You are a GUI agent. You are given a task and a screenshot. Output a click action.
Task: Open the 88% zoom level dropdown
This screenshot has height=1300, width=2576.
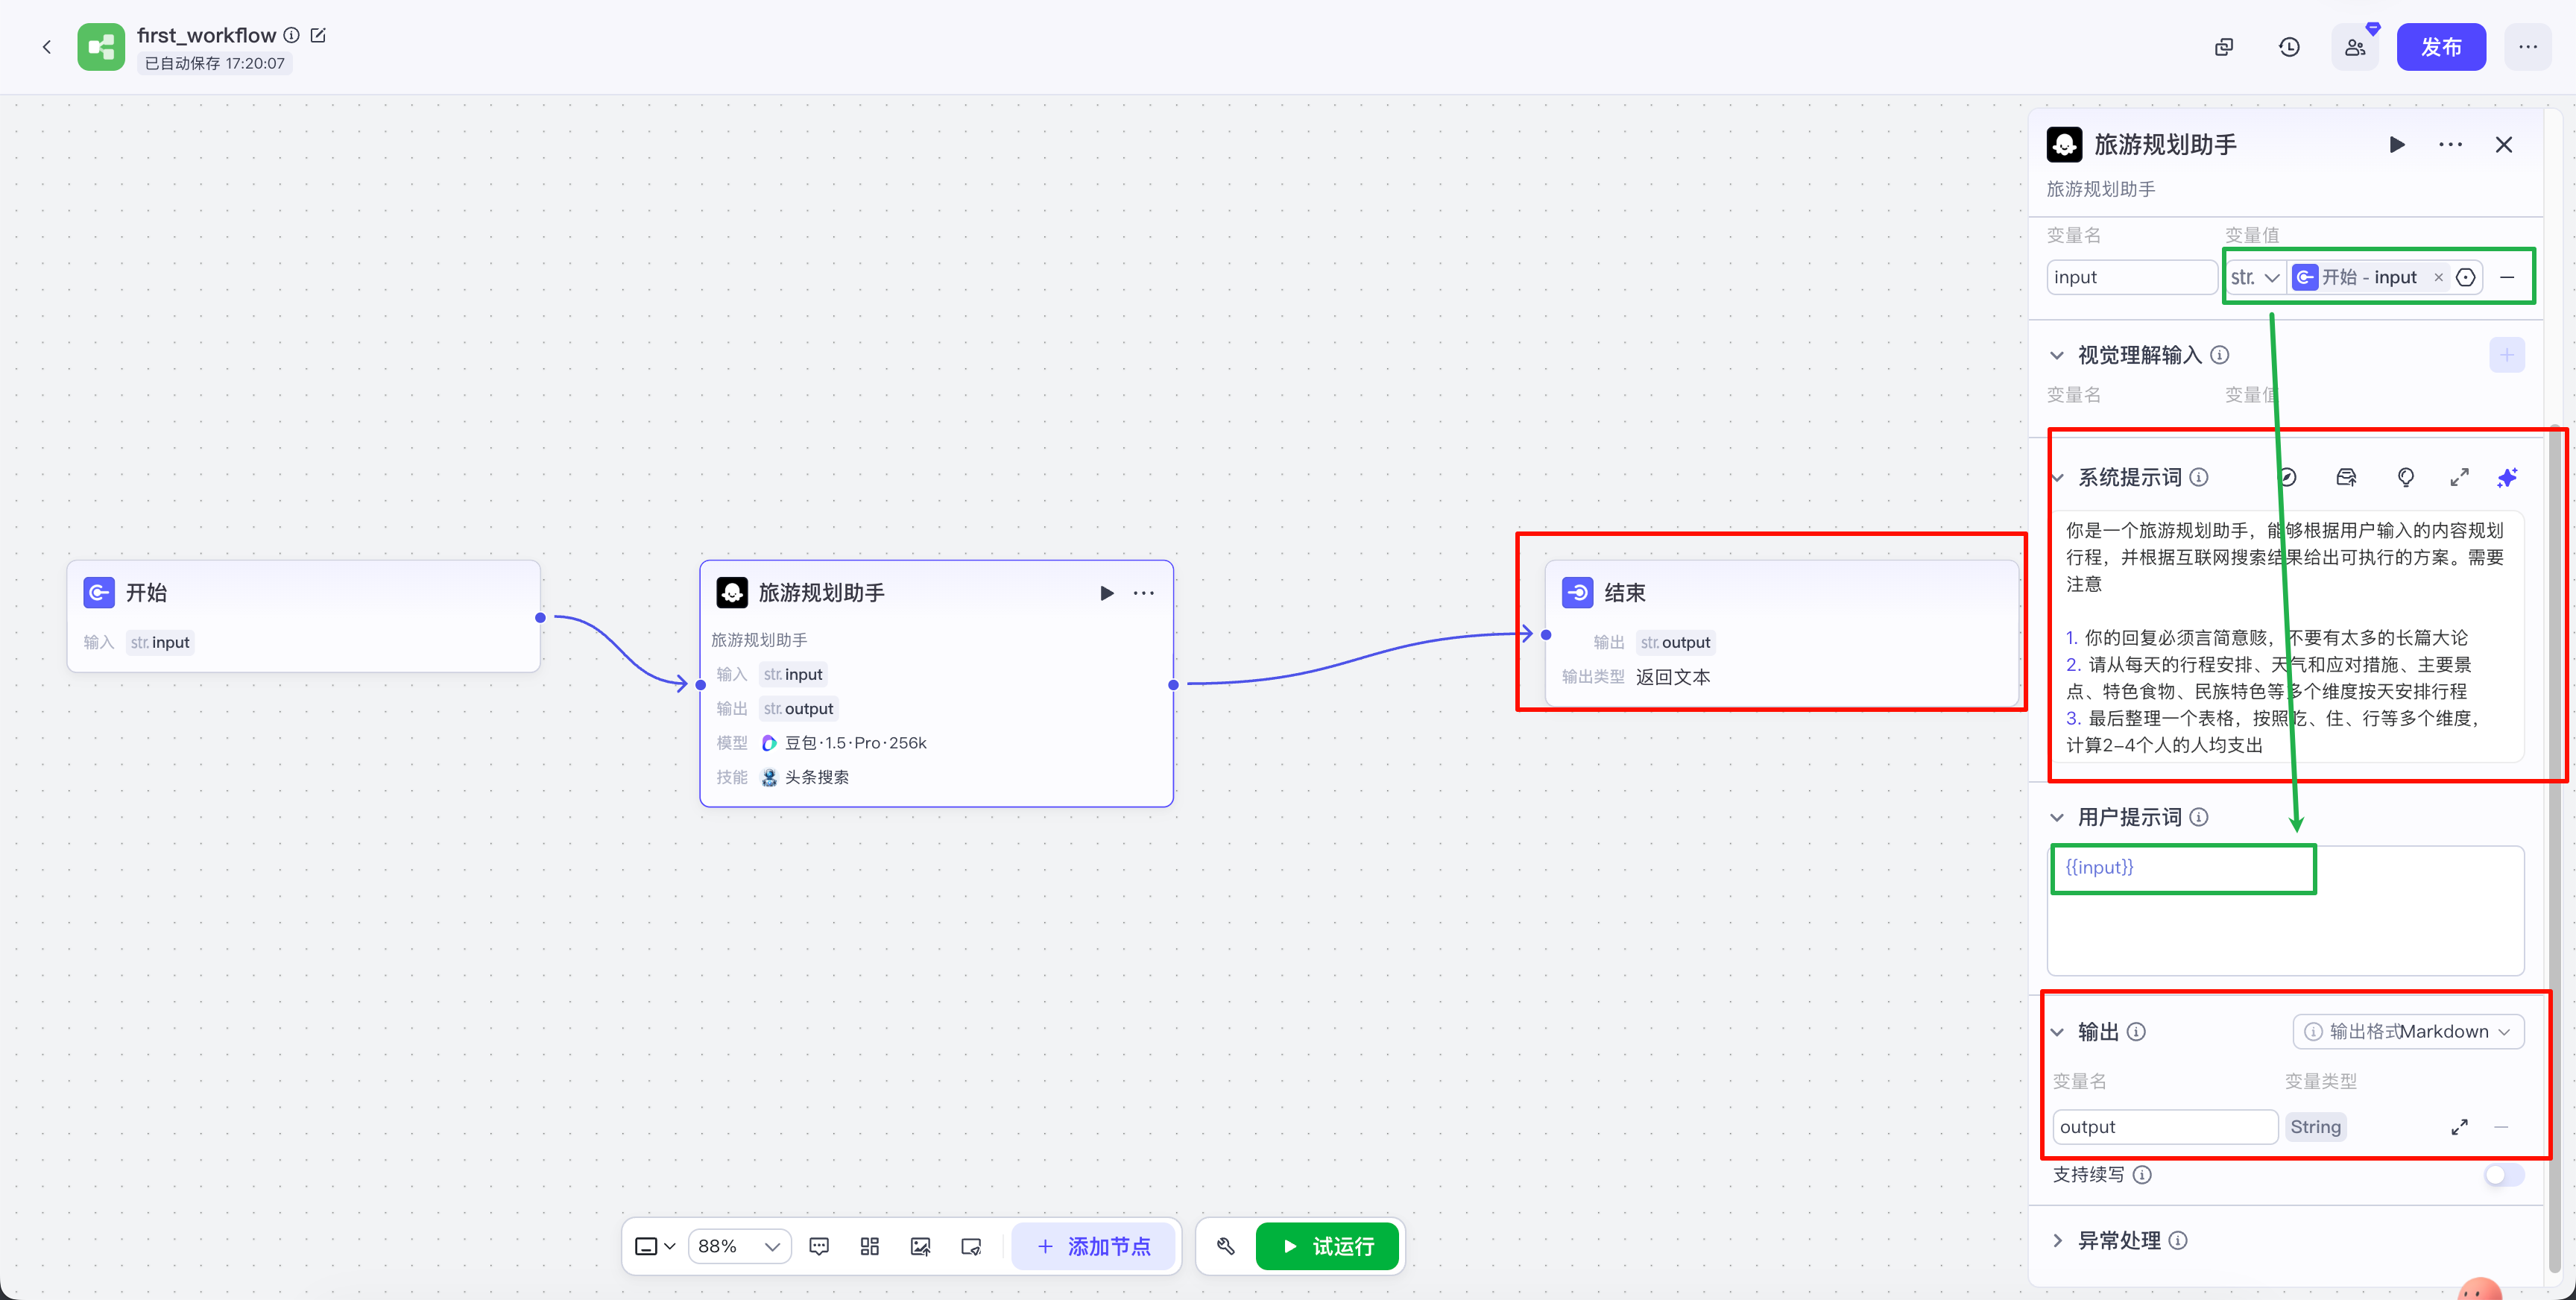click(x=739, y=1246)
